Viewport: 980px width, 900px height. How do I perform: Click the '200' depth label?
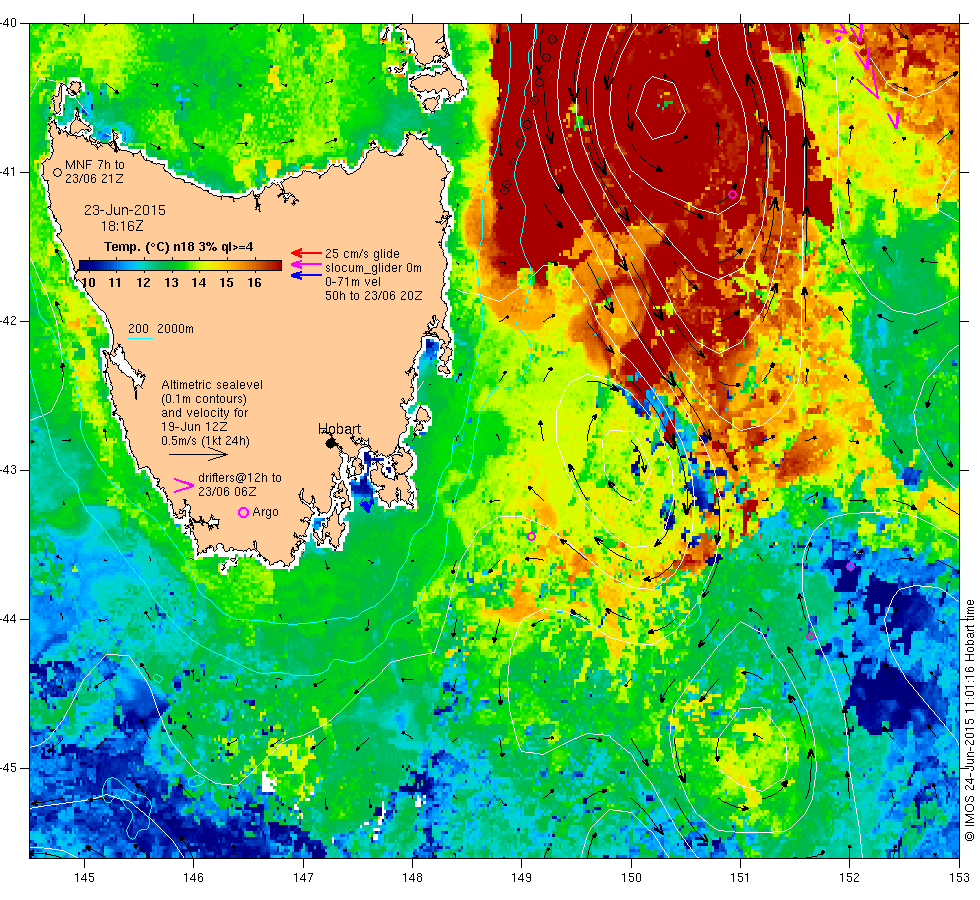pyautogui.click(x=138, y=329)
